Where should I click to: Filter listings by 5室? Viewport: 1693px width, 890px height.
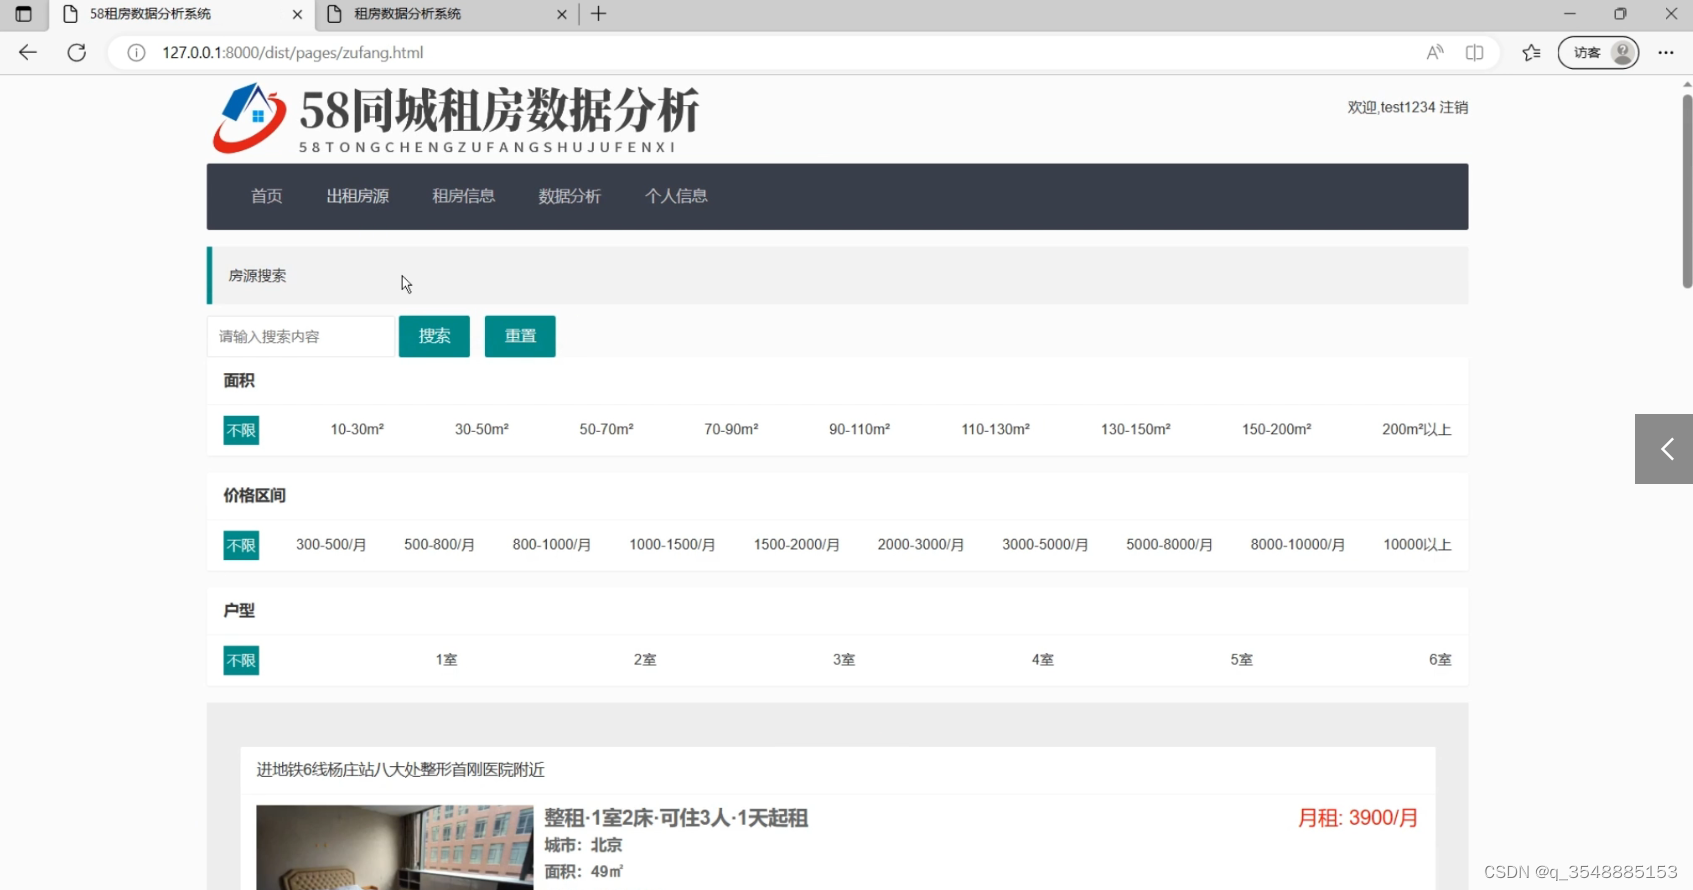point(1241,660)
